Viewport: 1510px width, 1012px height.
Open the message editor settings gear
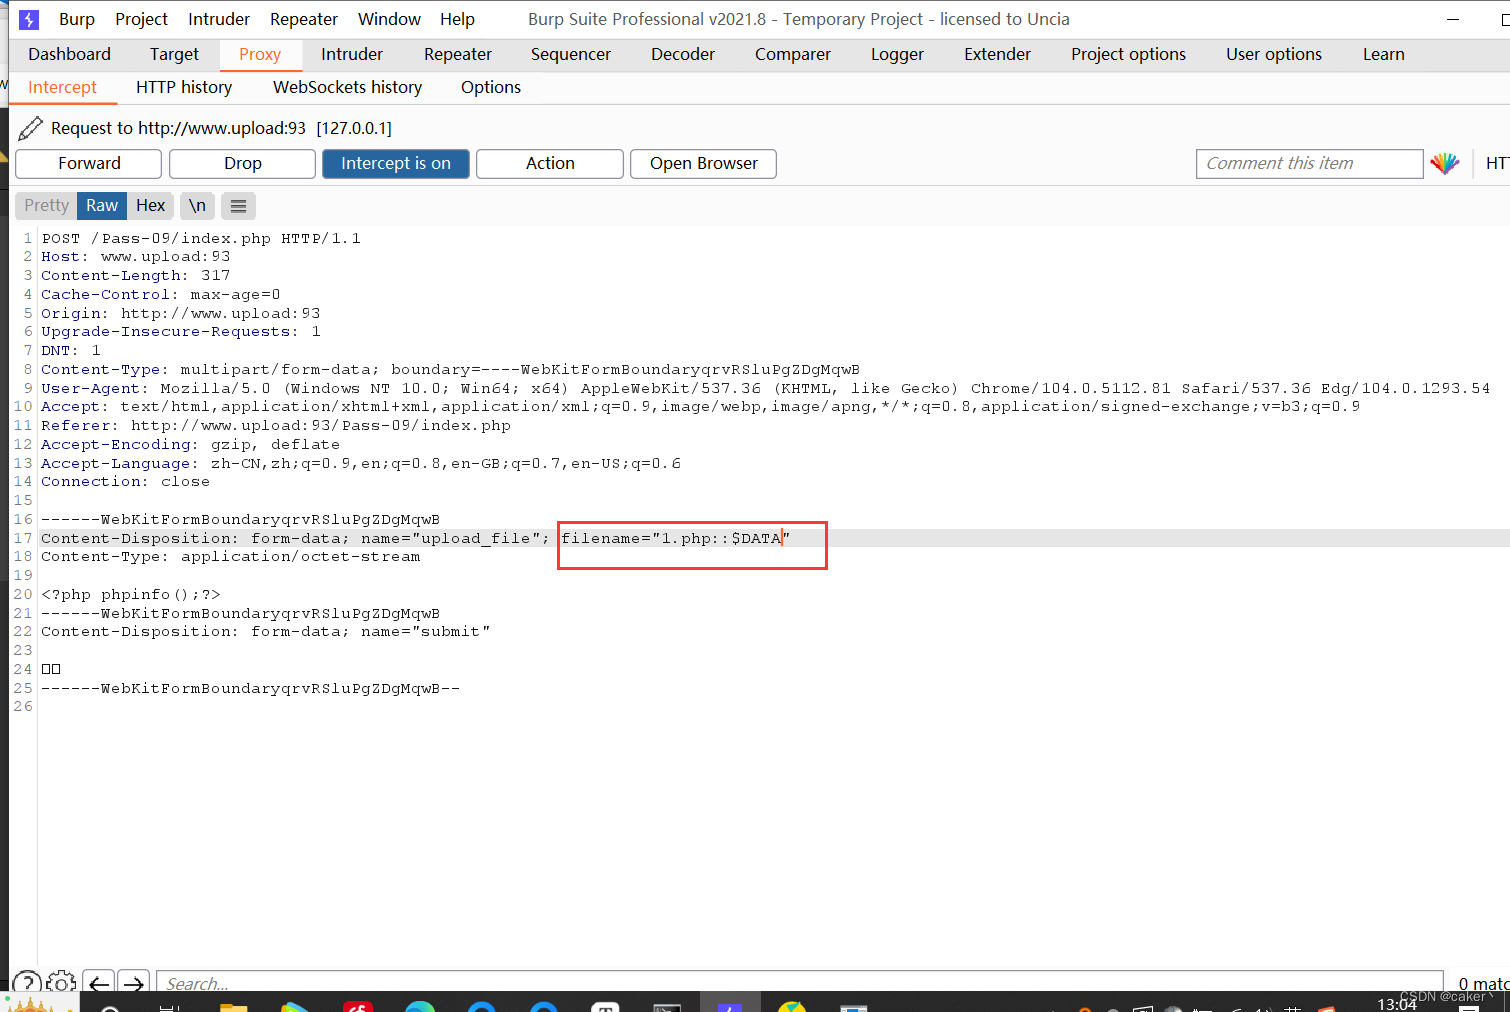(60, 983)
